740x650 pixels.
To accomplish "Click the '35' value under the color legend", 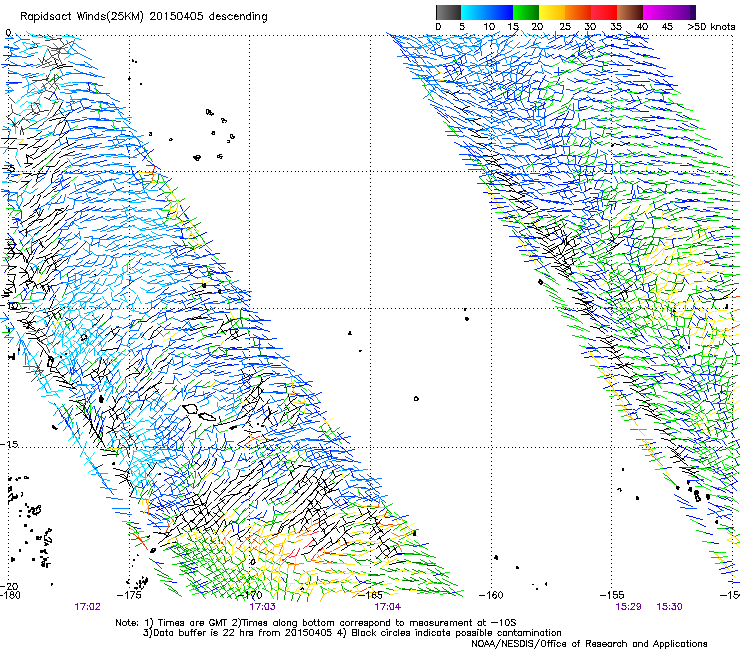I will (616, 27).
